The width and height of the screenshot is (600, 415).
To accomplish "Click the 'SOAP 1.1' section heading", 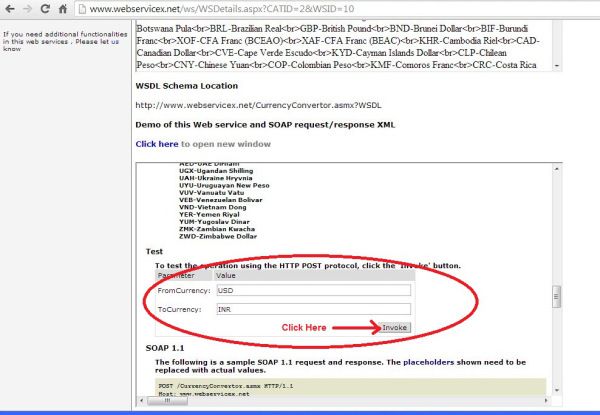I will pos(165,348).
